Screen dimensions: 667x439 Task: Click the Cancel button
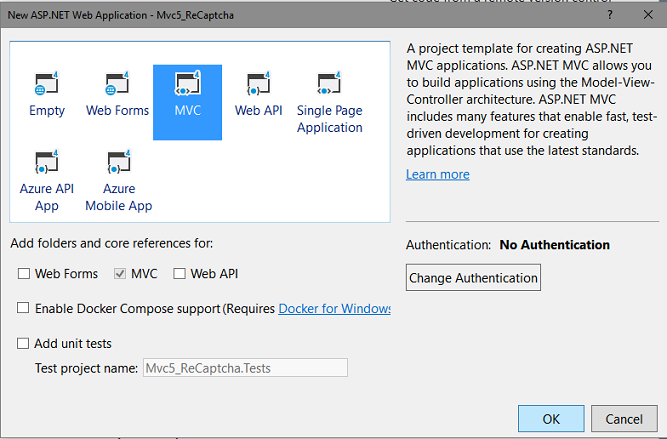[624, 419]
